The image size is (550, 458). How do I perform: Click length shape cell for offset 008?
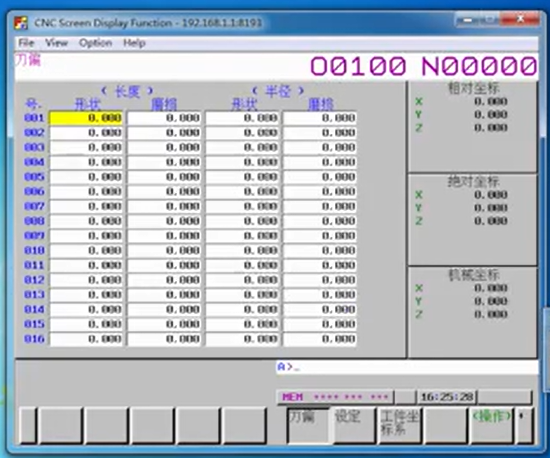click(x=86, y=221)
